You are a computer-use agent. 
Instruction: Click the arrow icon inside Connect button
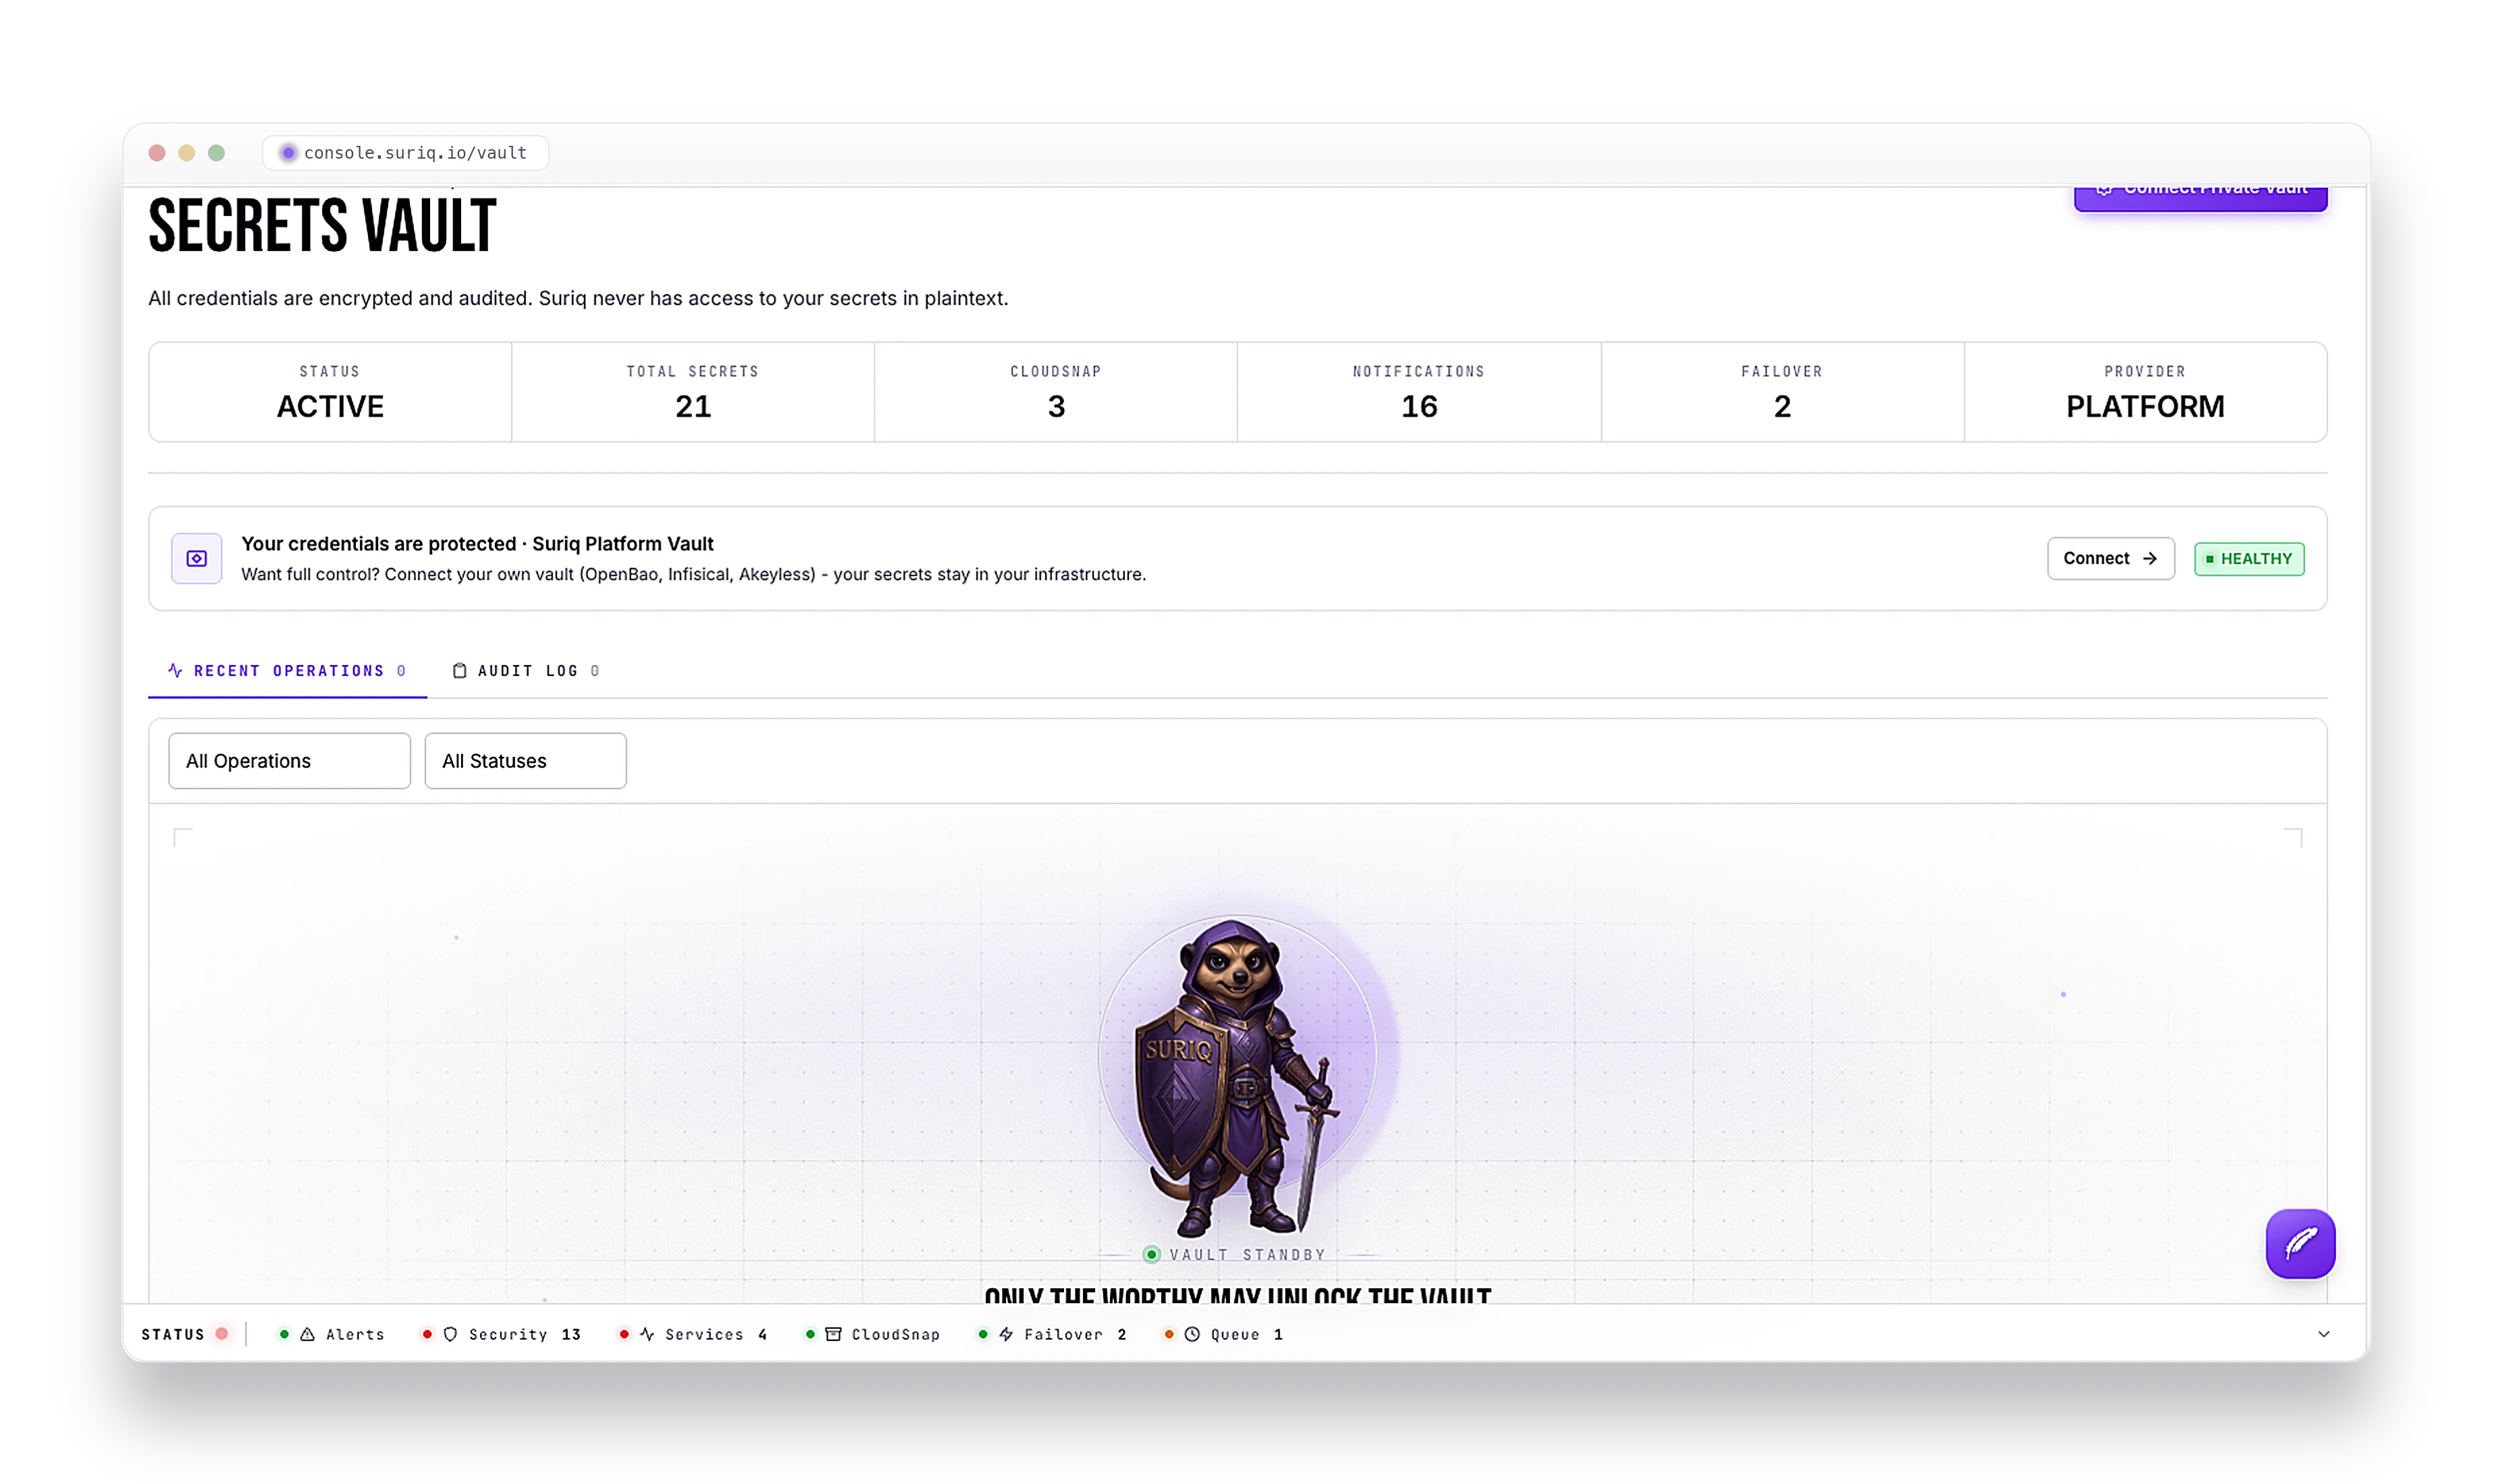[x=2150, y=558]
